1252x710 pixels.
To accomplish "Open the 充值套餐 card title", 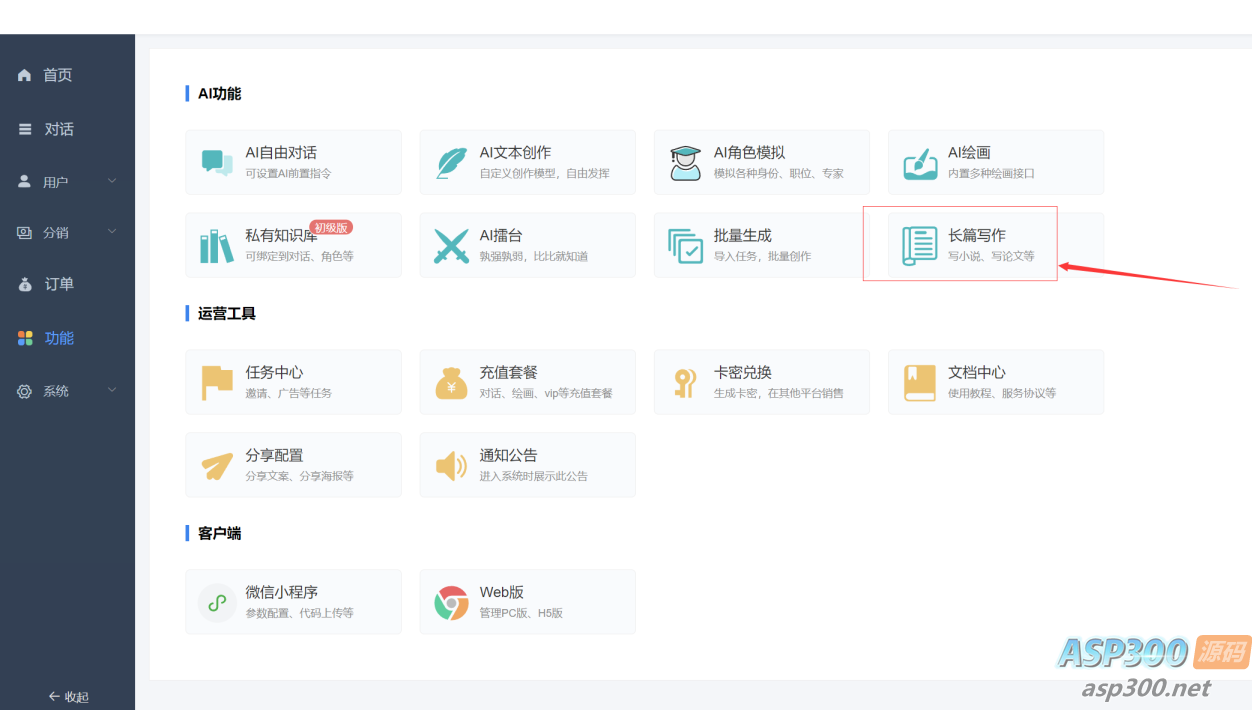I will coord(509,372).
